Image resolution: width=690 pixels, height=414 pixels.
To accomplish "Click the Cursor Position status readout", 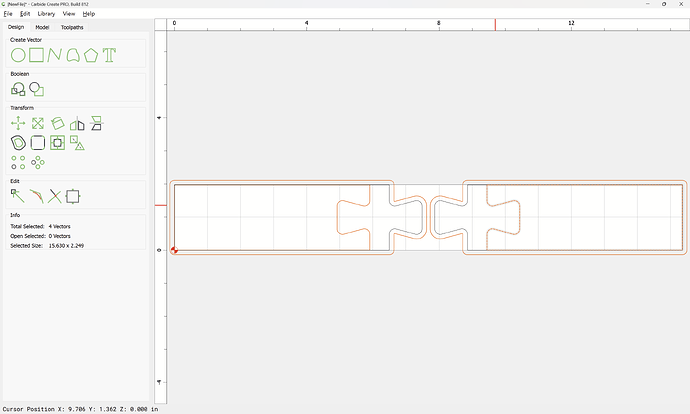I will [x=81, y=409].
